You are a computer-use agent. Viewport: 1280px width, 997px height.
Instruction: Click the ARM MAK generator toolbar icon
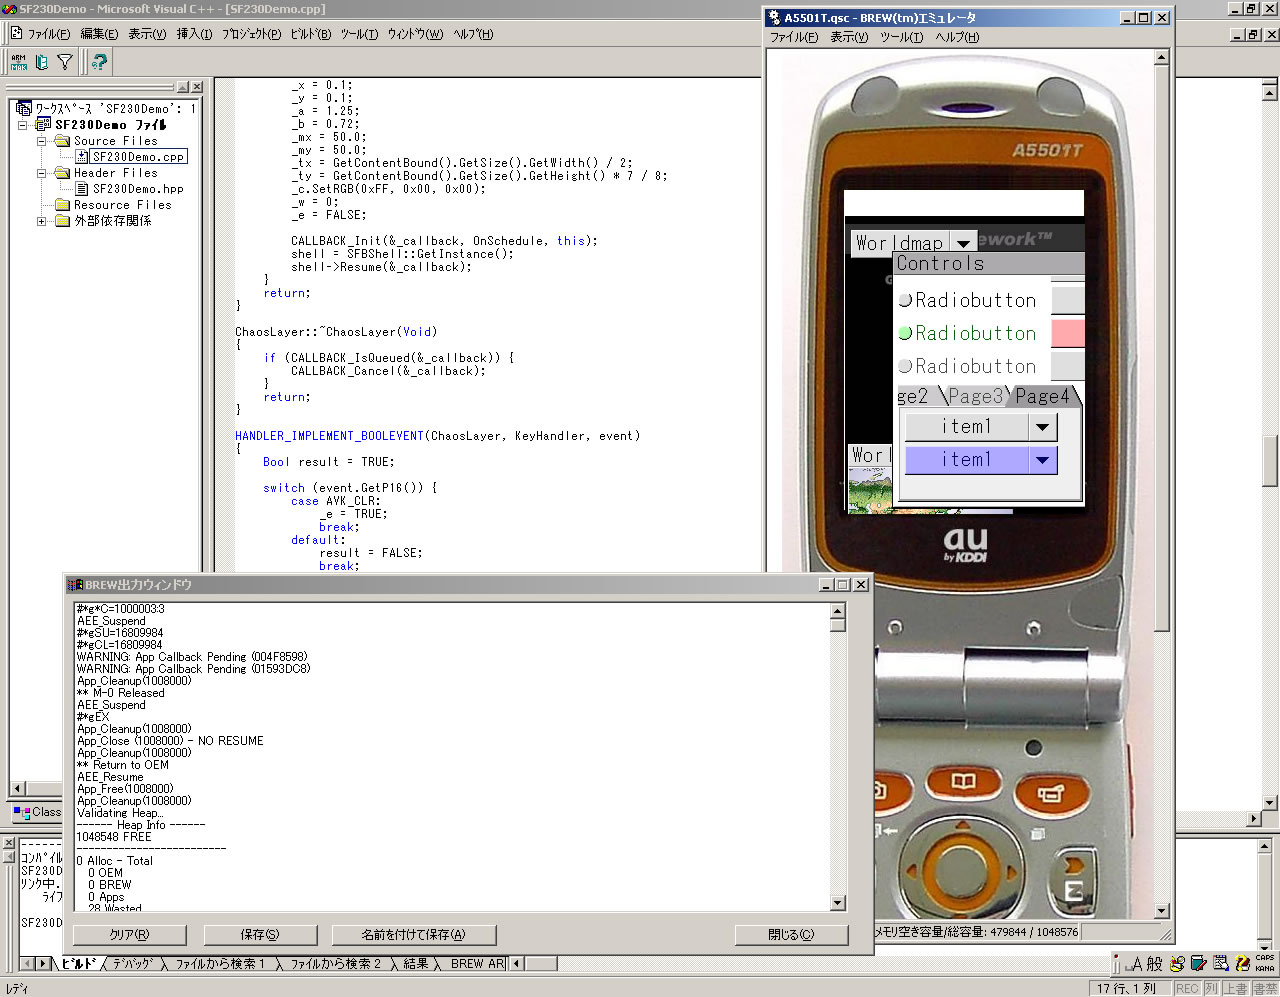pos(19,62)
